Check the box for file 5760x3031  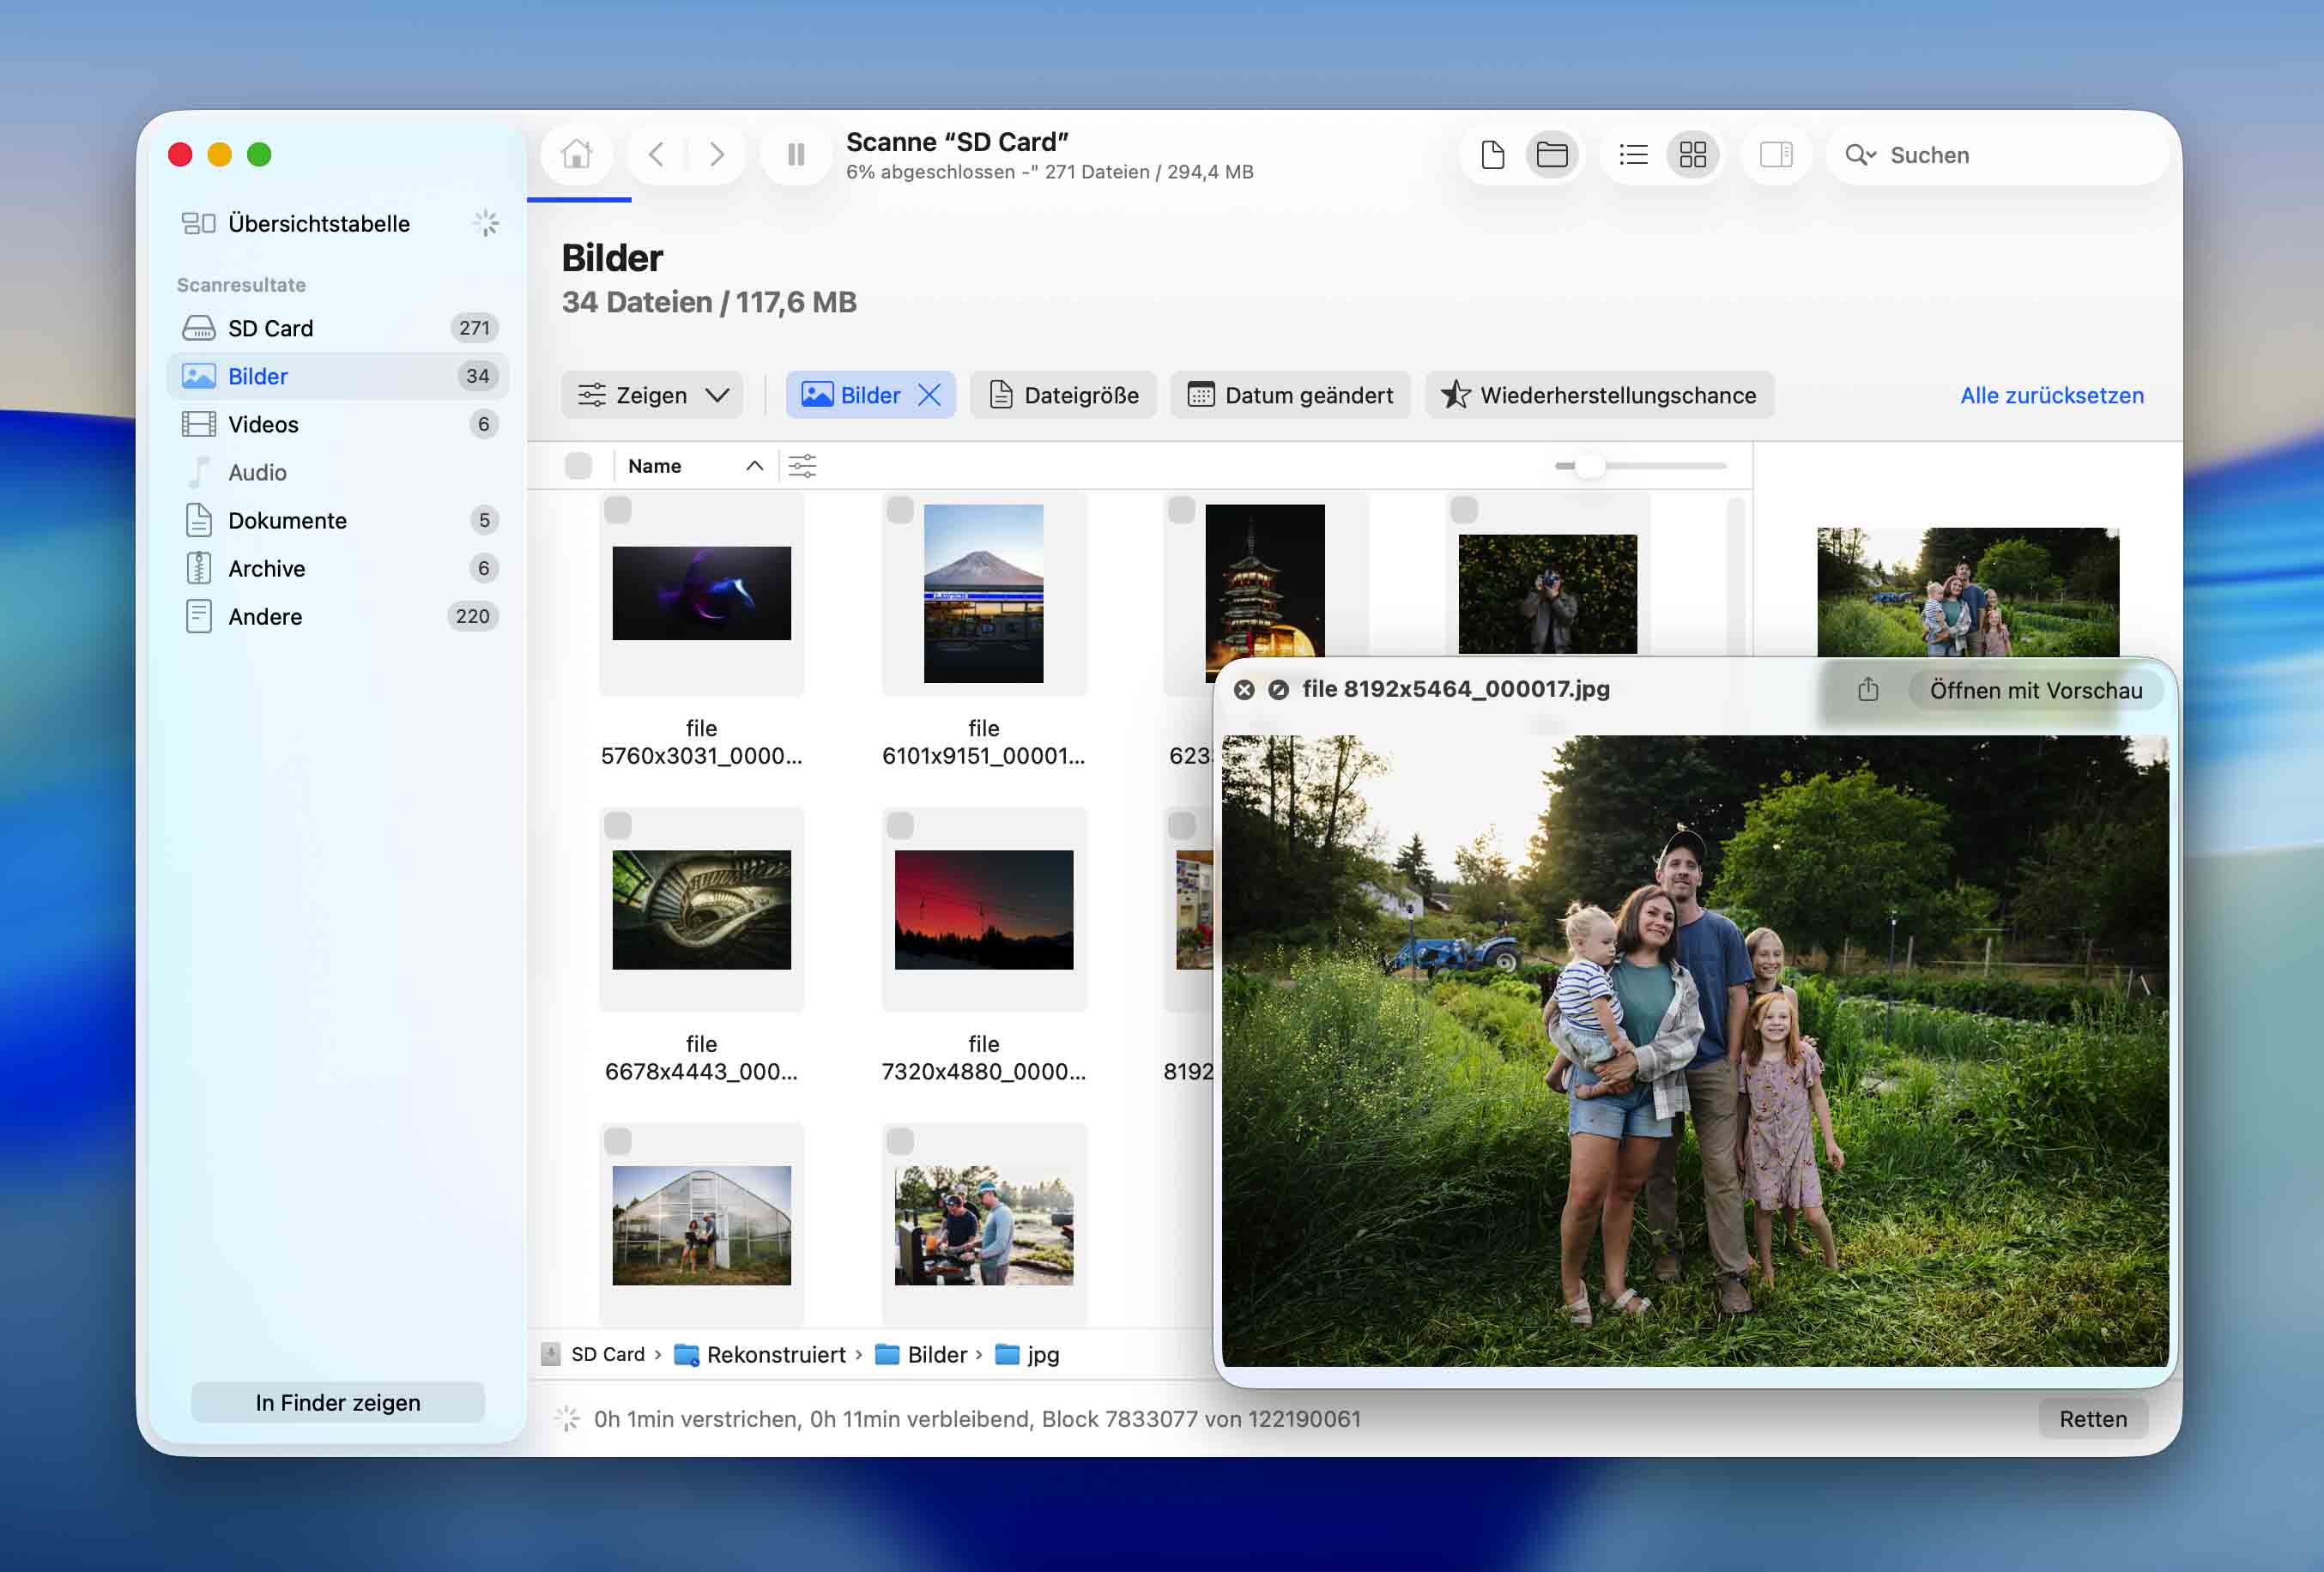pyautogui.click(x=618, y=510)
